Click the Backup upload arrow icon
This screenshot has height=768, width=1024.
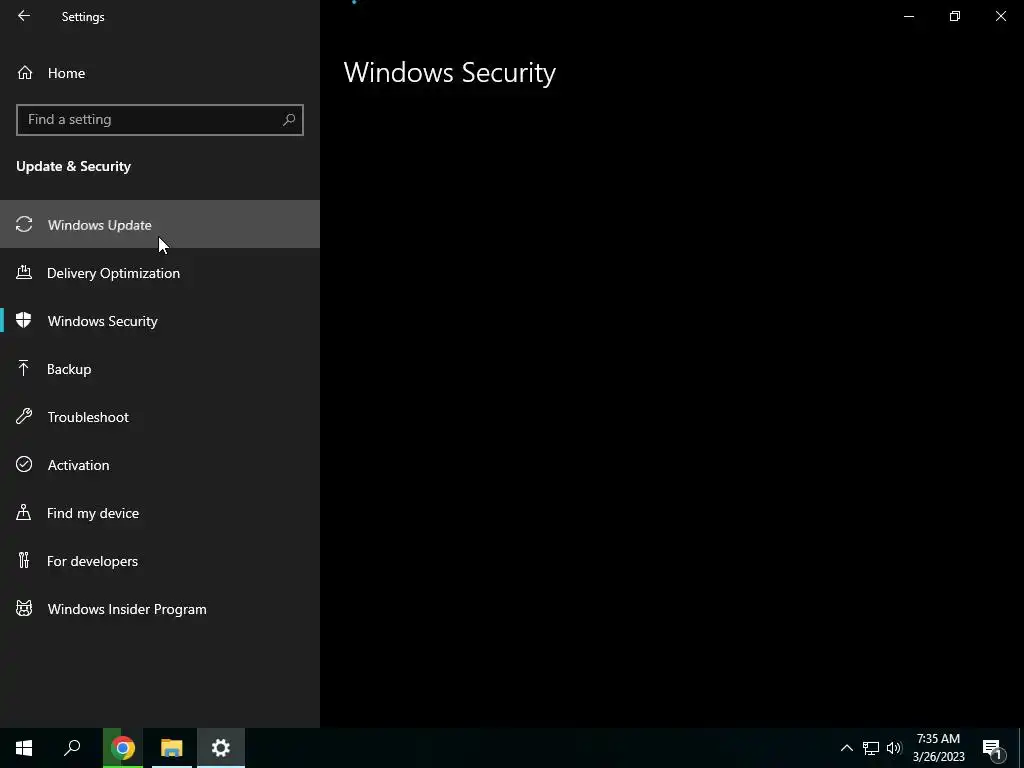click(24, 368)
